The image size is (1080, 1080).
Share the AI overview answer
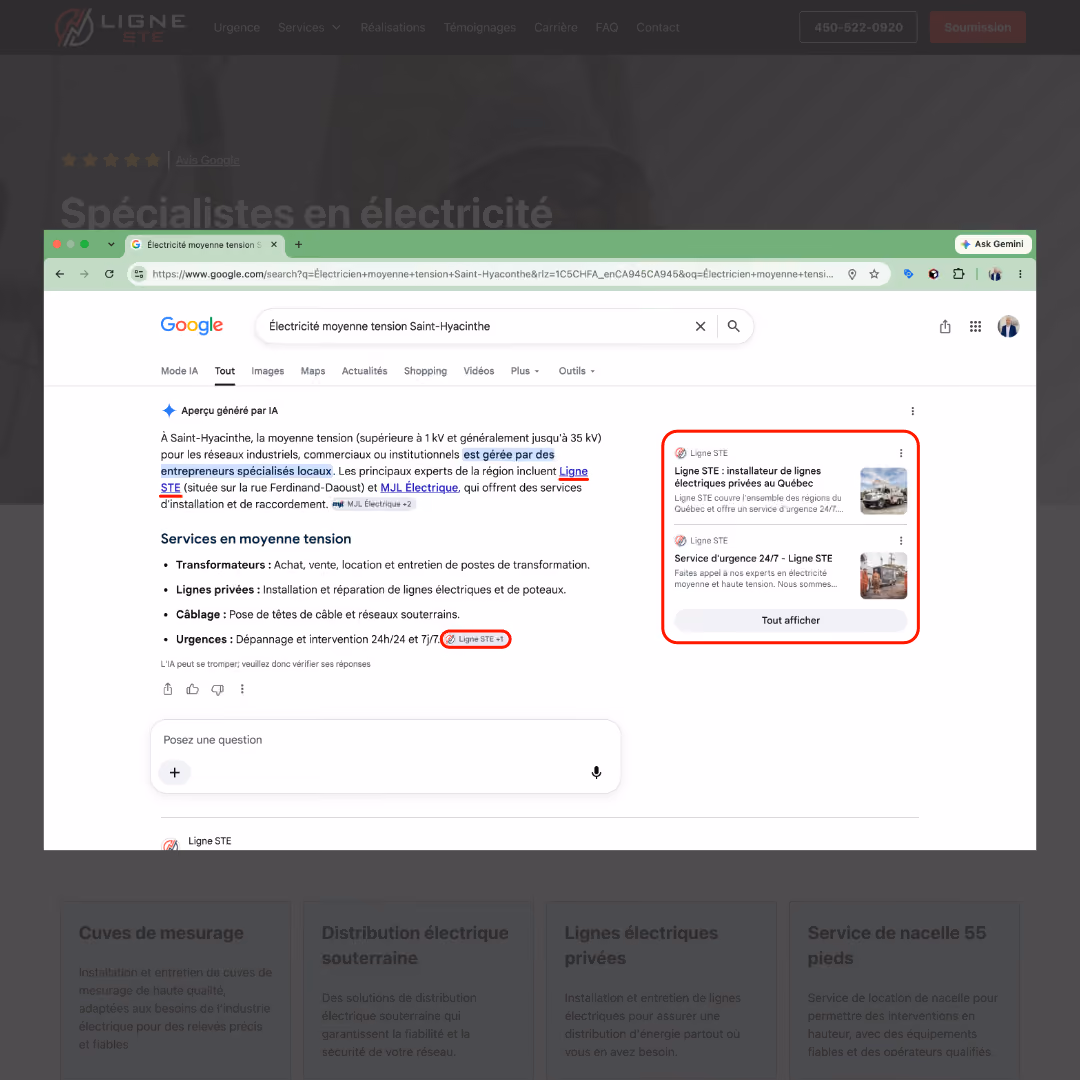167,689
